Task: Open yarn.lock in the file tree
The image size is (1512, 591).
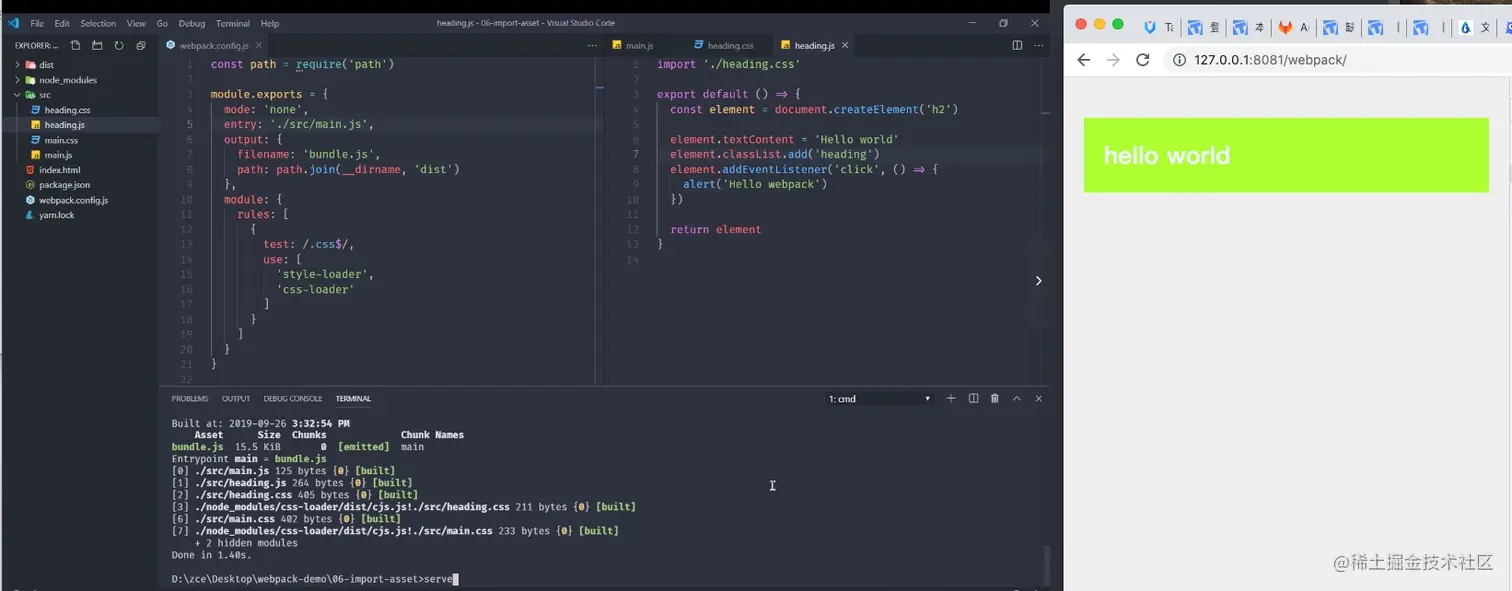Action: (x=56, y=215)
